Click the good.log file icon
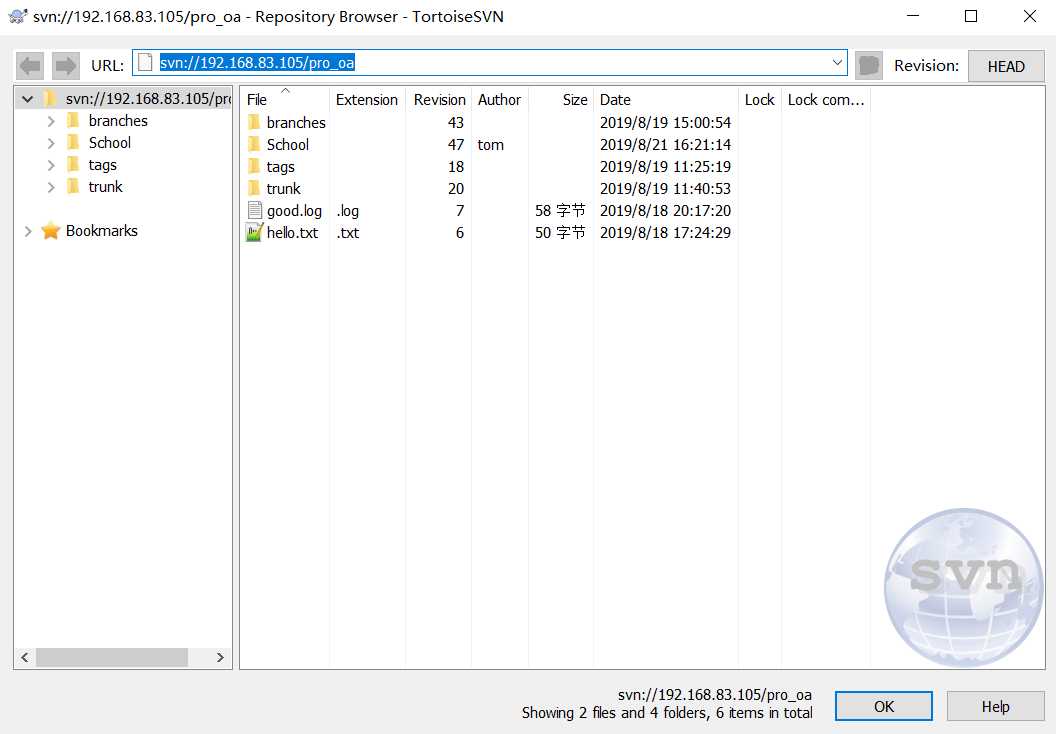Screen dimensions: 1056x734 (x=255, y=210)
